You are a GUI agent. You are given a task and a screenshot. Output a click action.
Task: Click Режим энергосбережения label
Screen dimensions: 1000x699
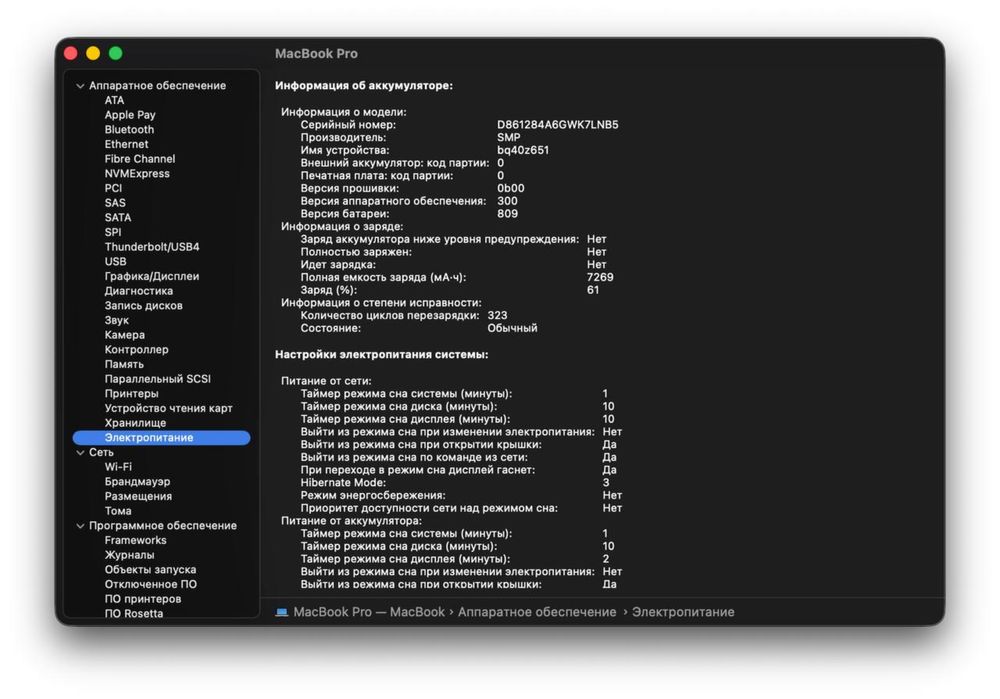(373, 495)
